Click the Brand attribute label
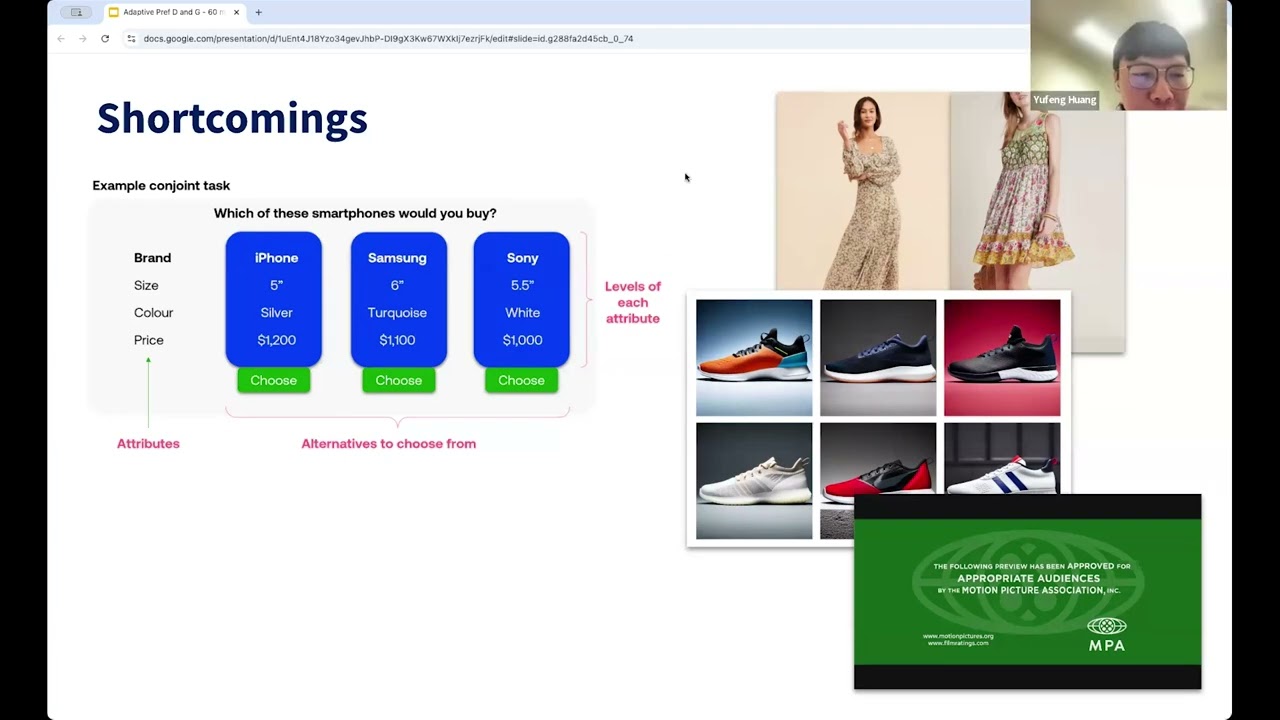 click(x=152, y=258)
